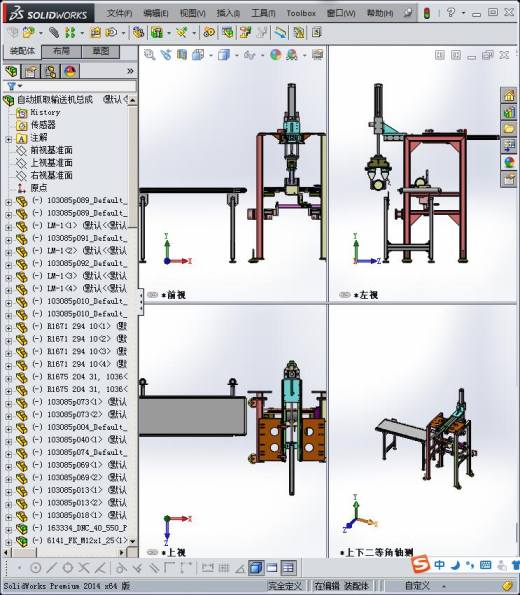Image resolution: width=520 pixels, height=595 pixels.
Task: Click the Take Snapshot icon
Action: tap(316, 33)
